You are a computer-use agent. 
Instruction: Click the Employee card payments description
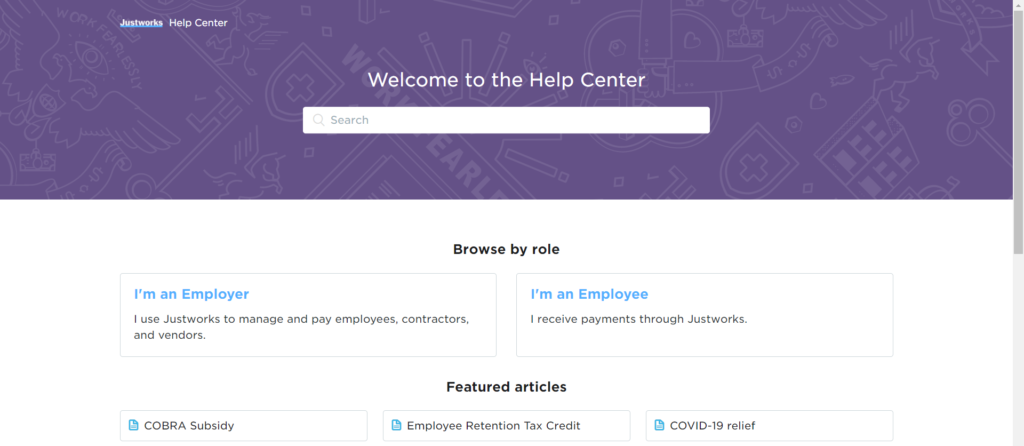(638, 319)
